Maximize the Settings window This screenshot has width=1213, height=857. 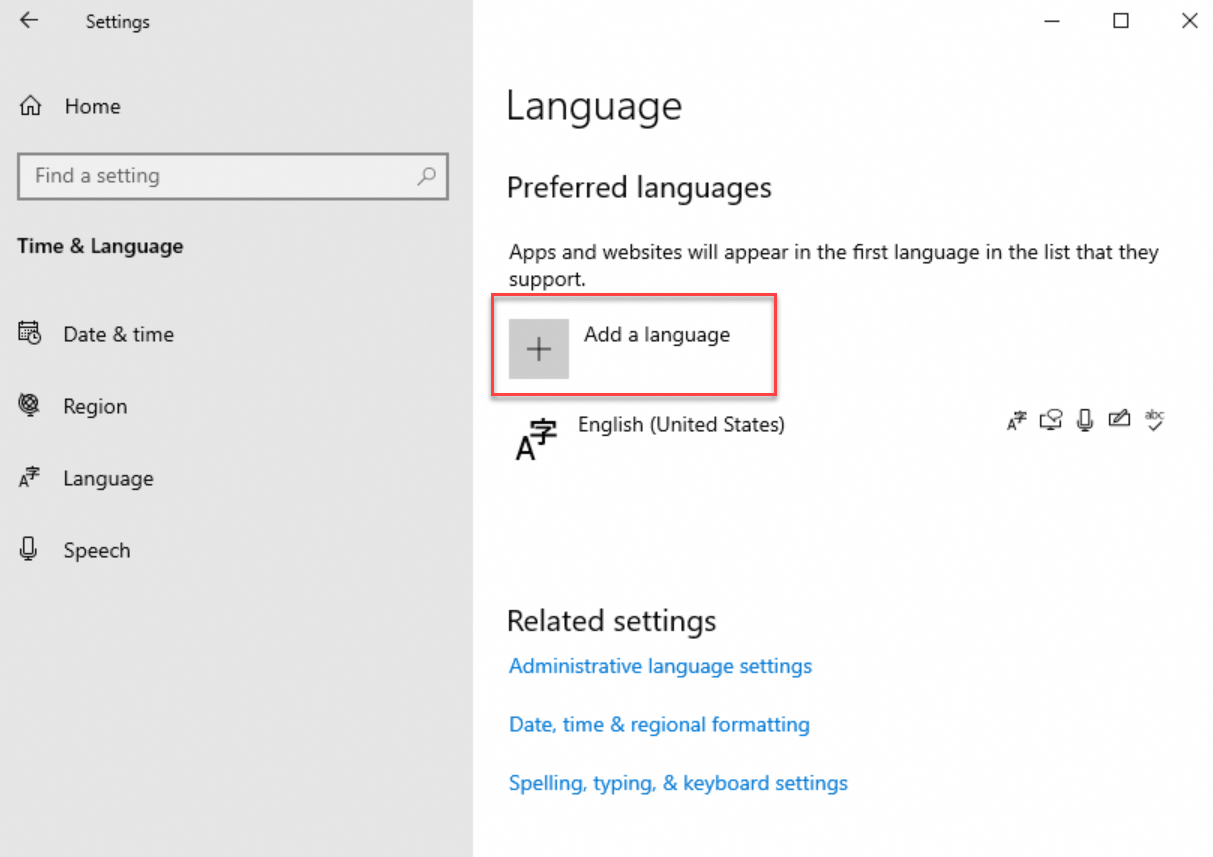[1121, 21]
